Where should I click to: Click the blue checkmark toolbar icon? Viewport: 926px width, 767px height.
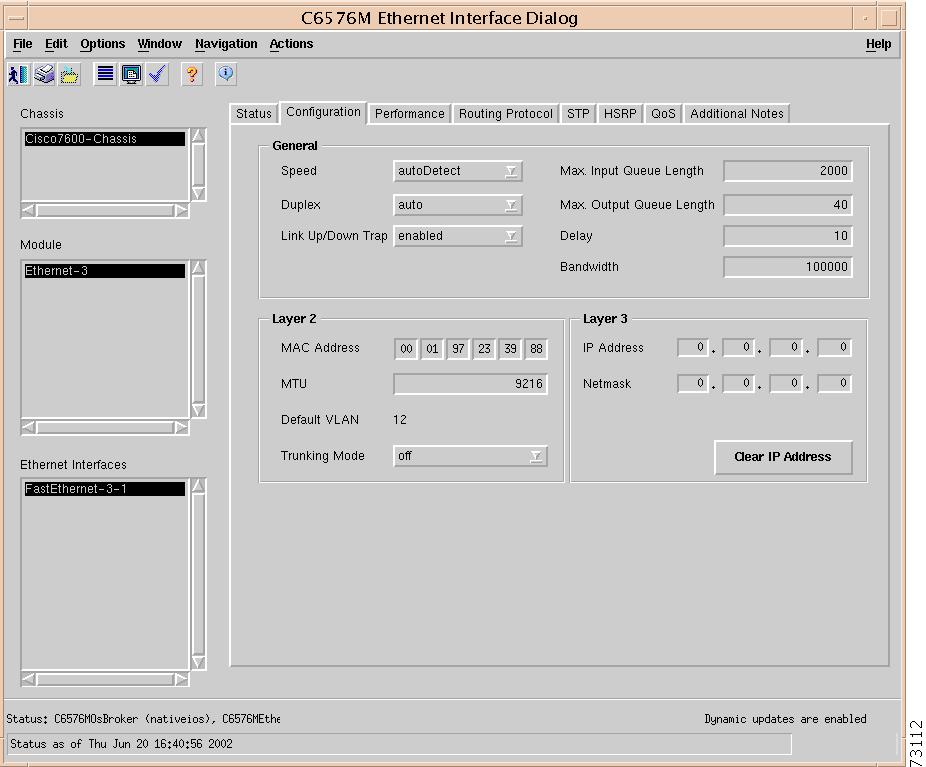click(x=157, y=74)
